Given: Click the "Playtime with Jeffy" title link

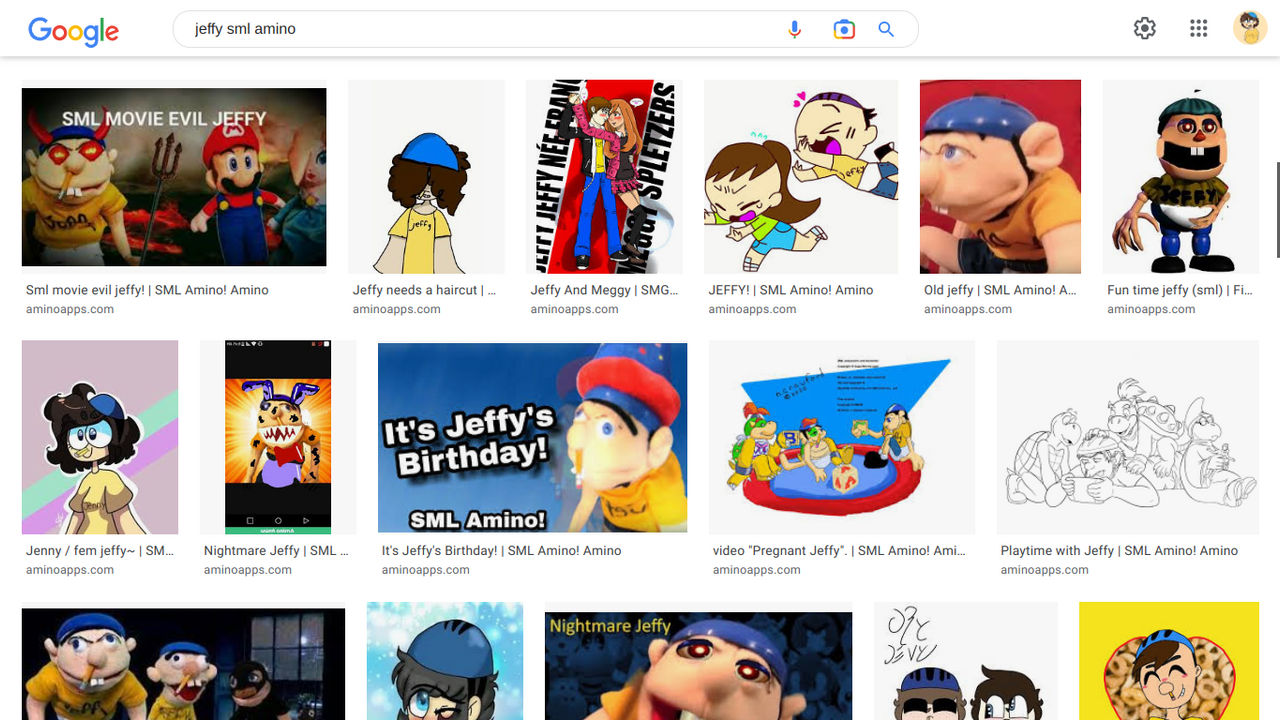Looking at the screenshot, I should [x=1119, y=551].
